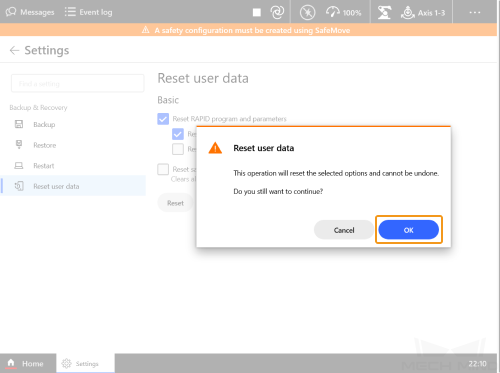The image size is (500, 373).
Task: Toggle the checked sub-option under Reset RAPID
Action: point(178,134)
